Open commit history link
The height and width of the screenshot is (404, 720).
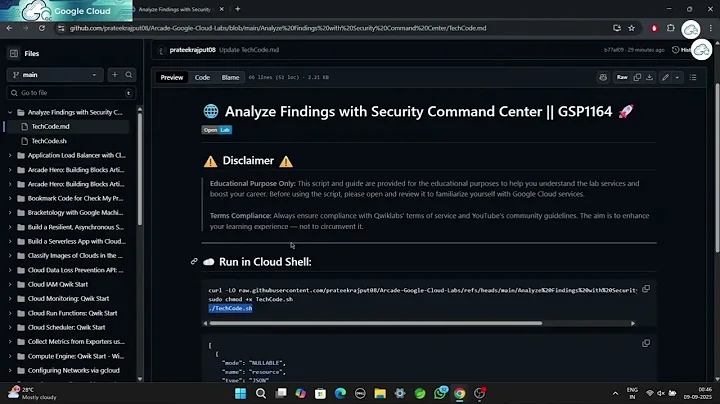tap(681, 50)
